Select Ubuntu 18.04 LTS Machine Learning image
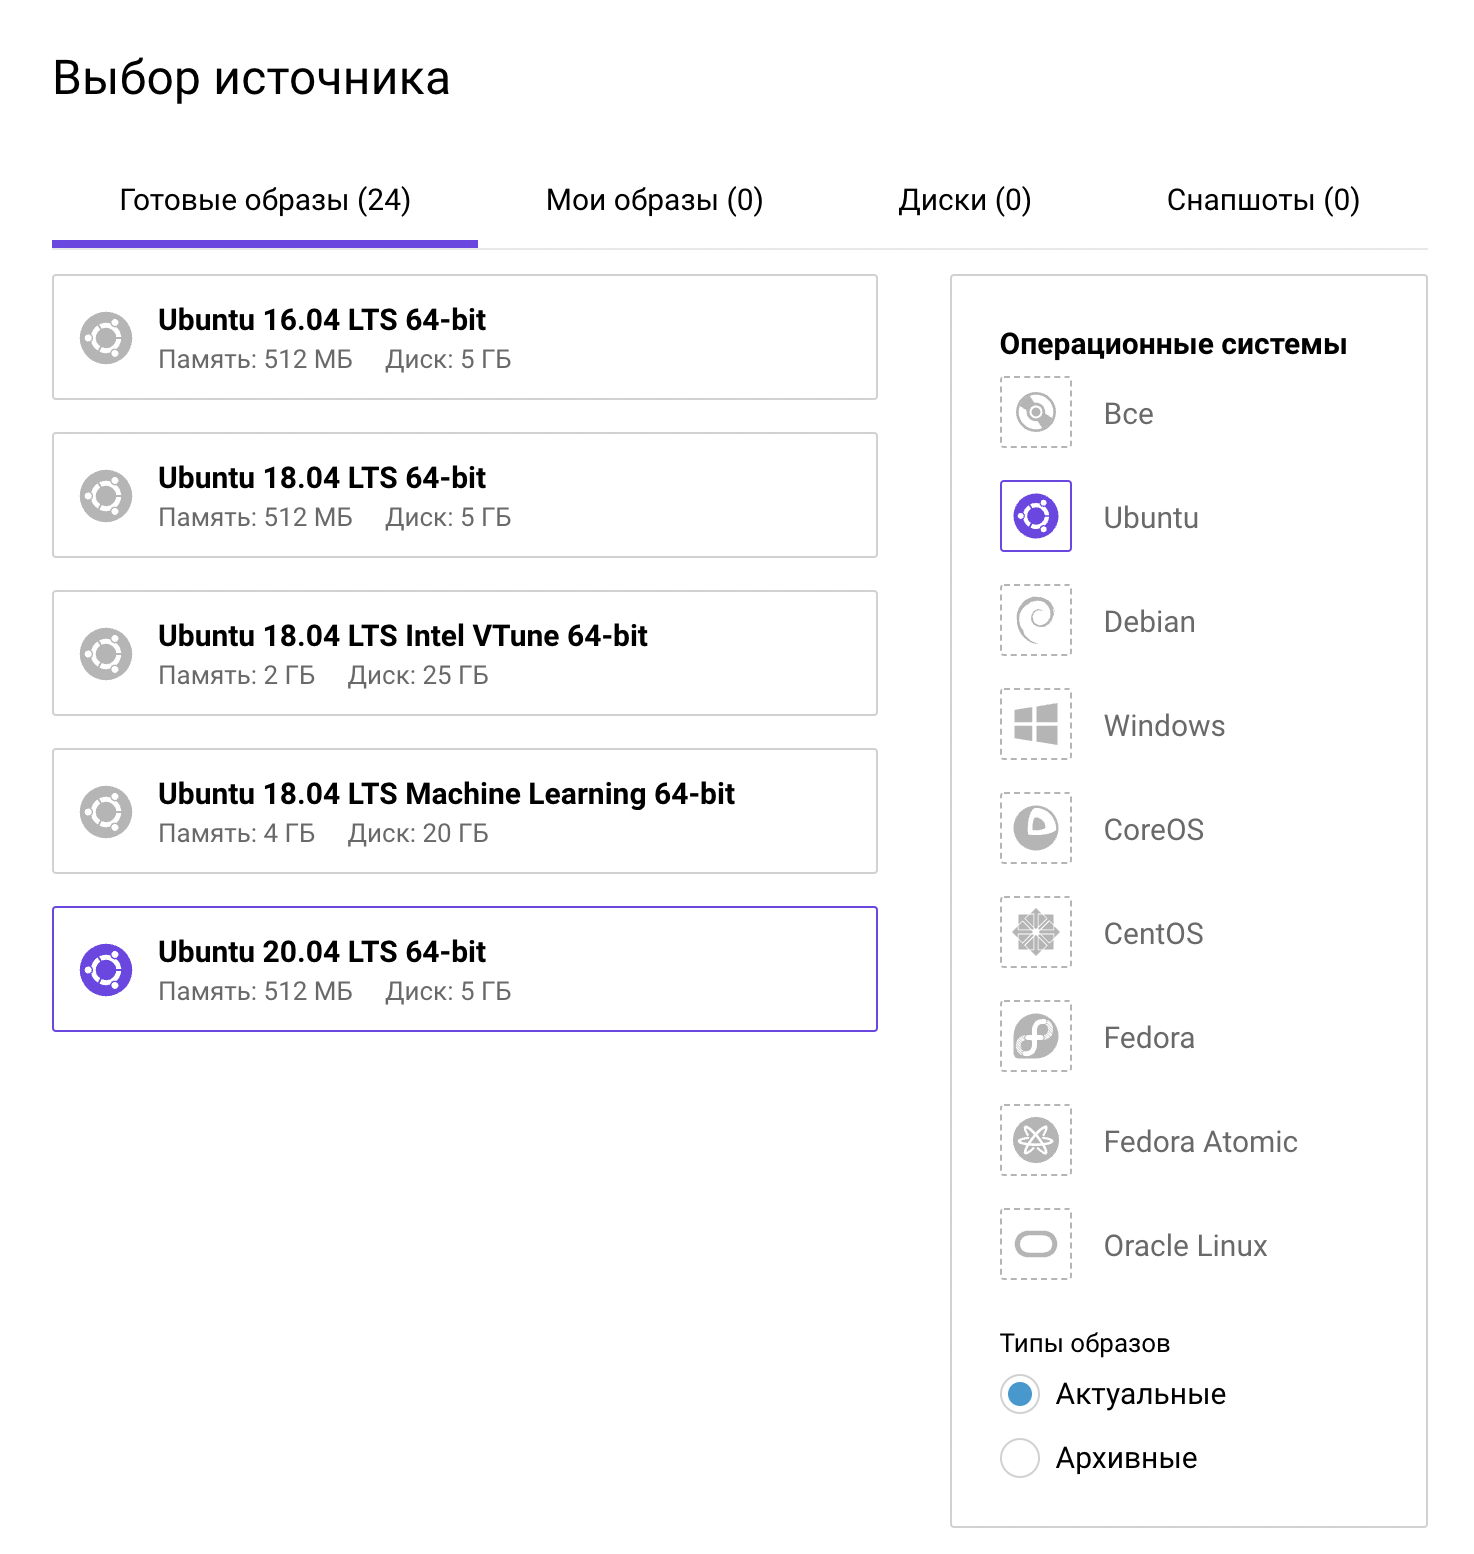The height and width of the screenshot is (1554, 1474). 465,812
